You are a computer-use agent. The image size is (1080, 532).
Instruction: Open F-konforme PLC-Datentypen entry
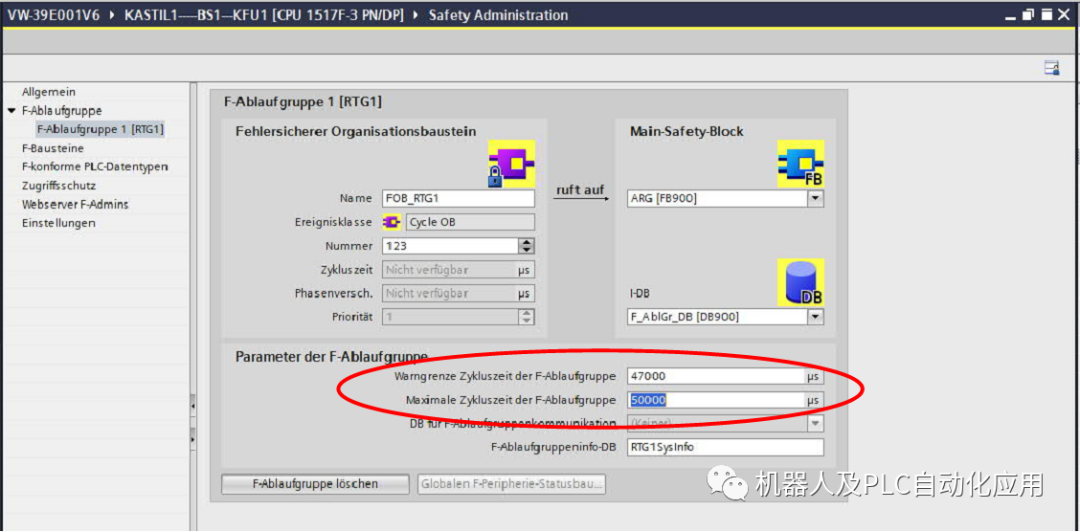click(94, 167)
